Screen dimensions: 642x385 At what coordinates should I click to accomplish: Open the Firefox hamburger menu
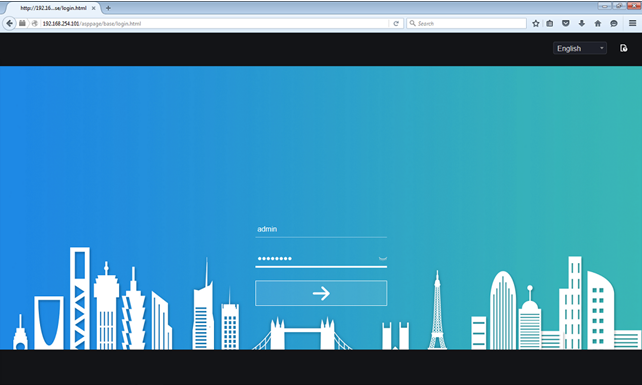pos(633,23)
